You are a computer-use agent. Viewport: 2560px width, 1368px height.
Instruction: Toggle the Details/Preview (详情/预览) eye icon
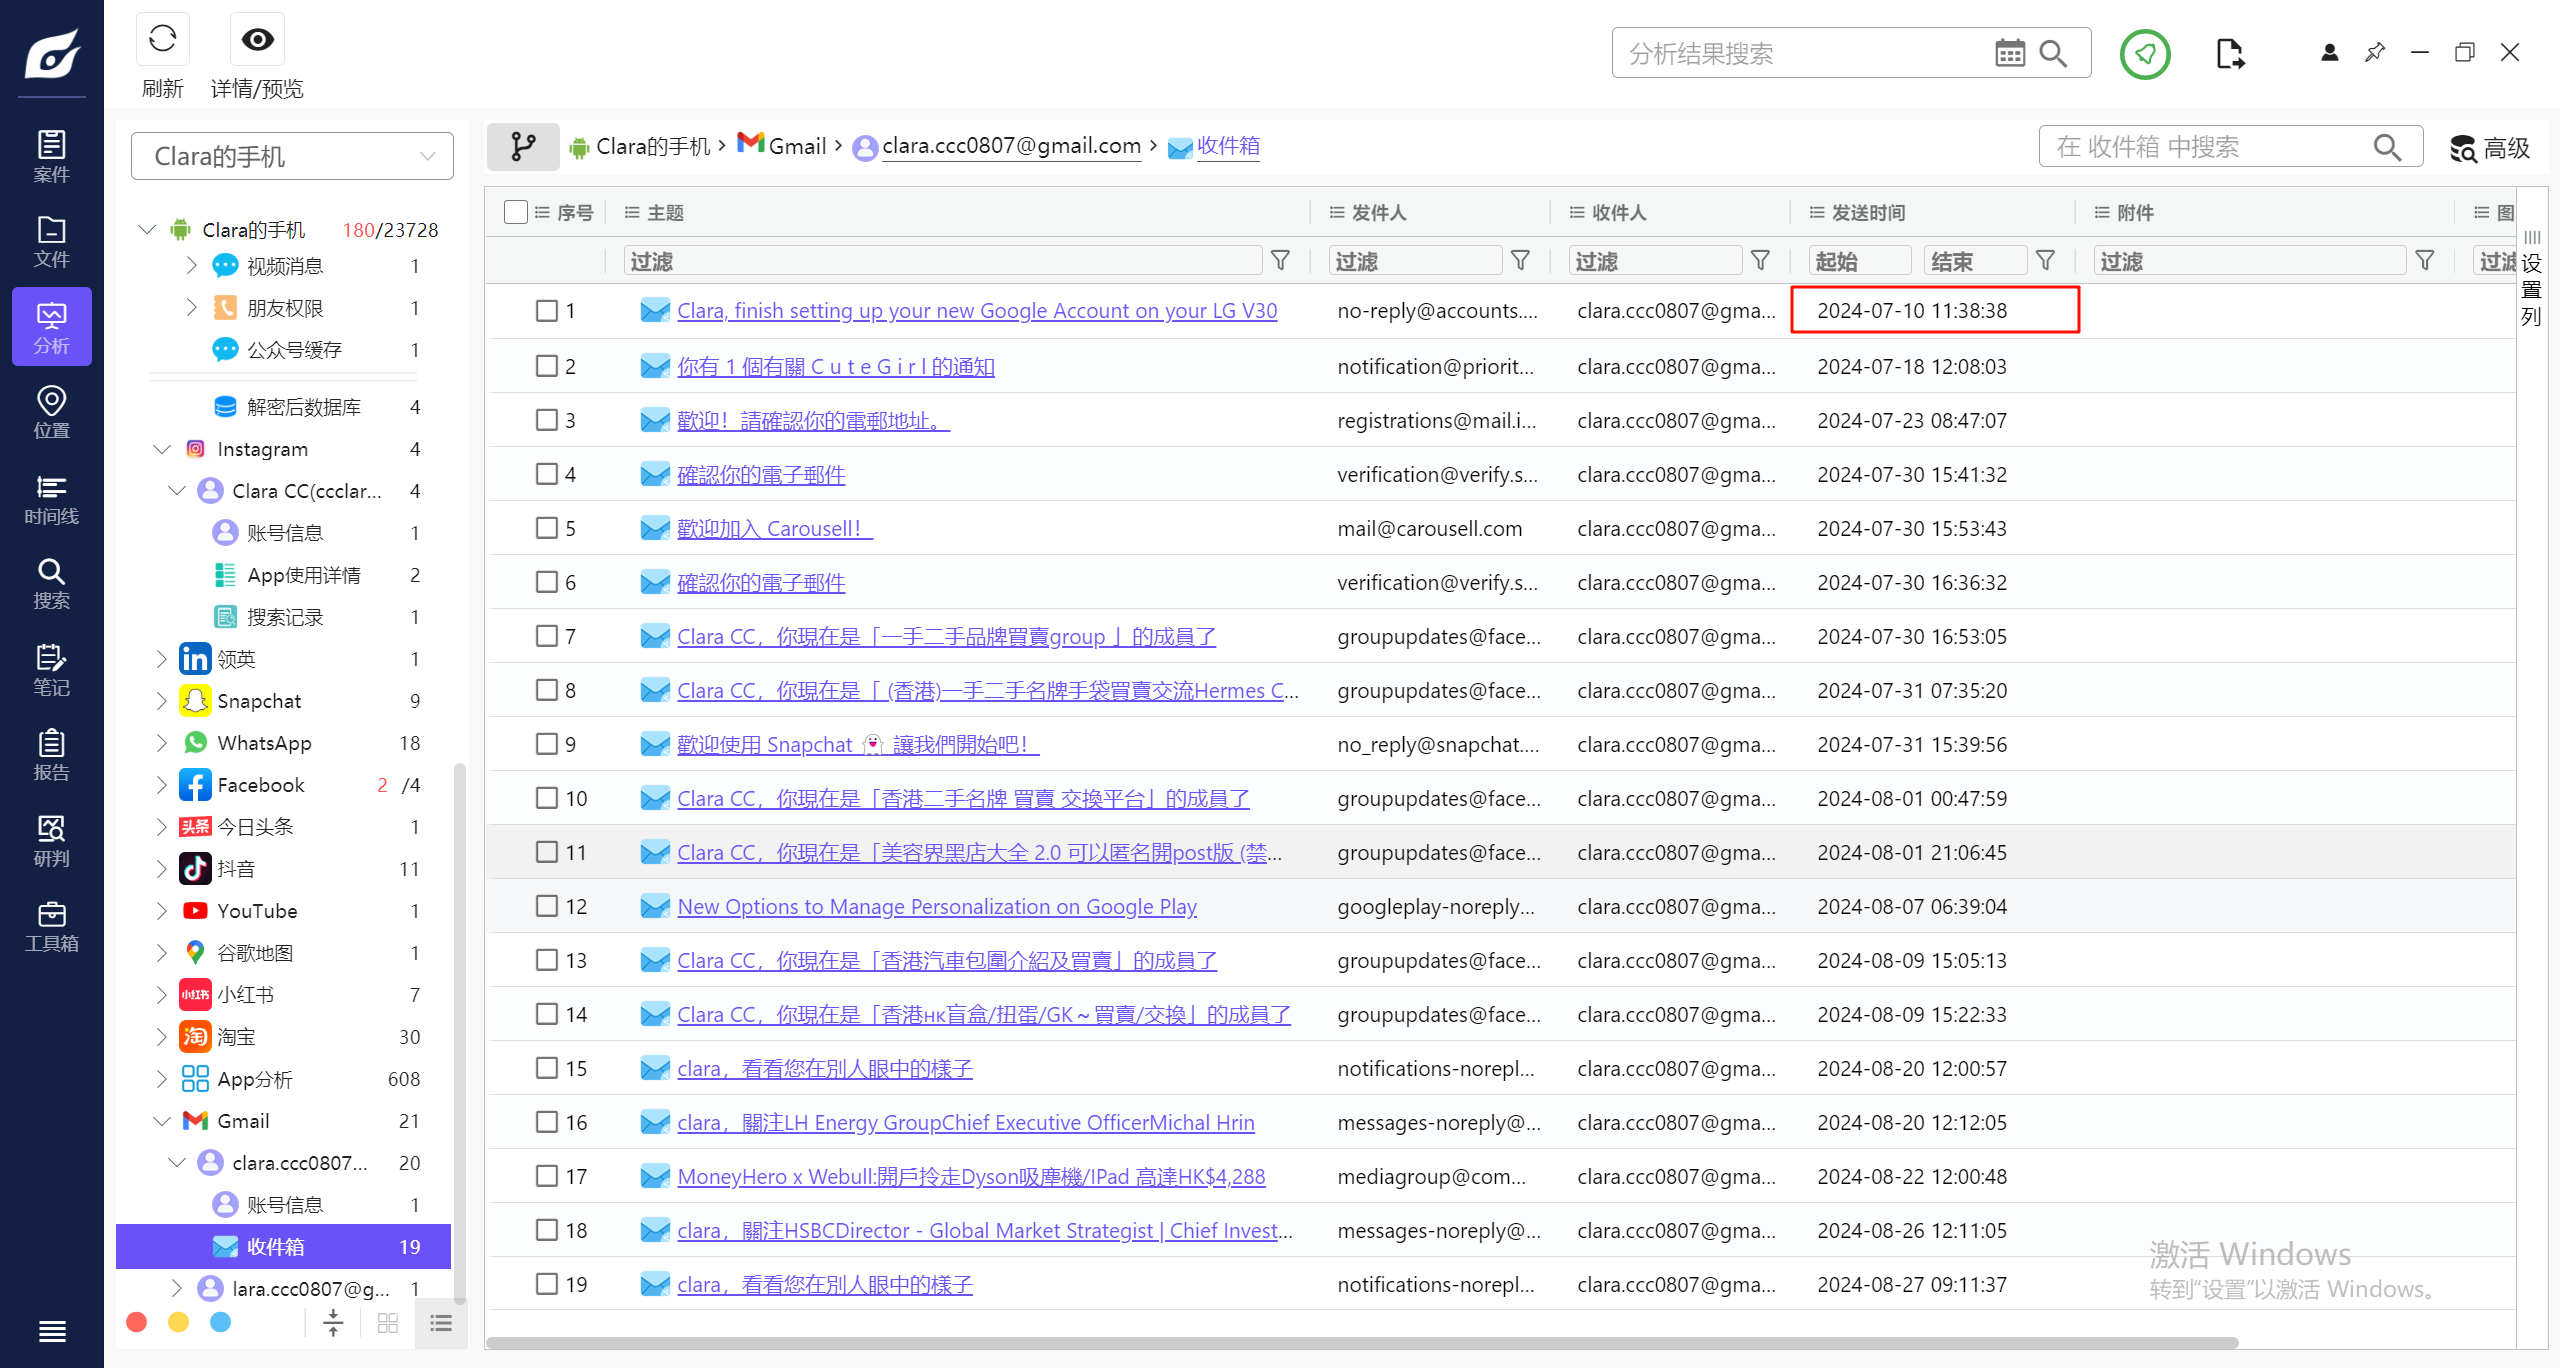[x=257, y=40]
